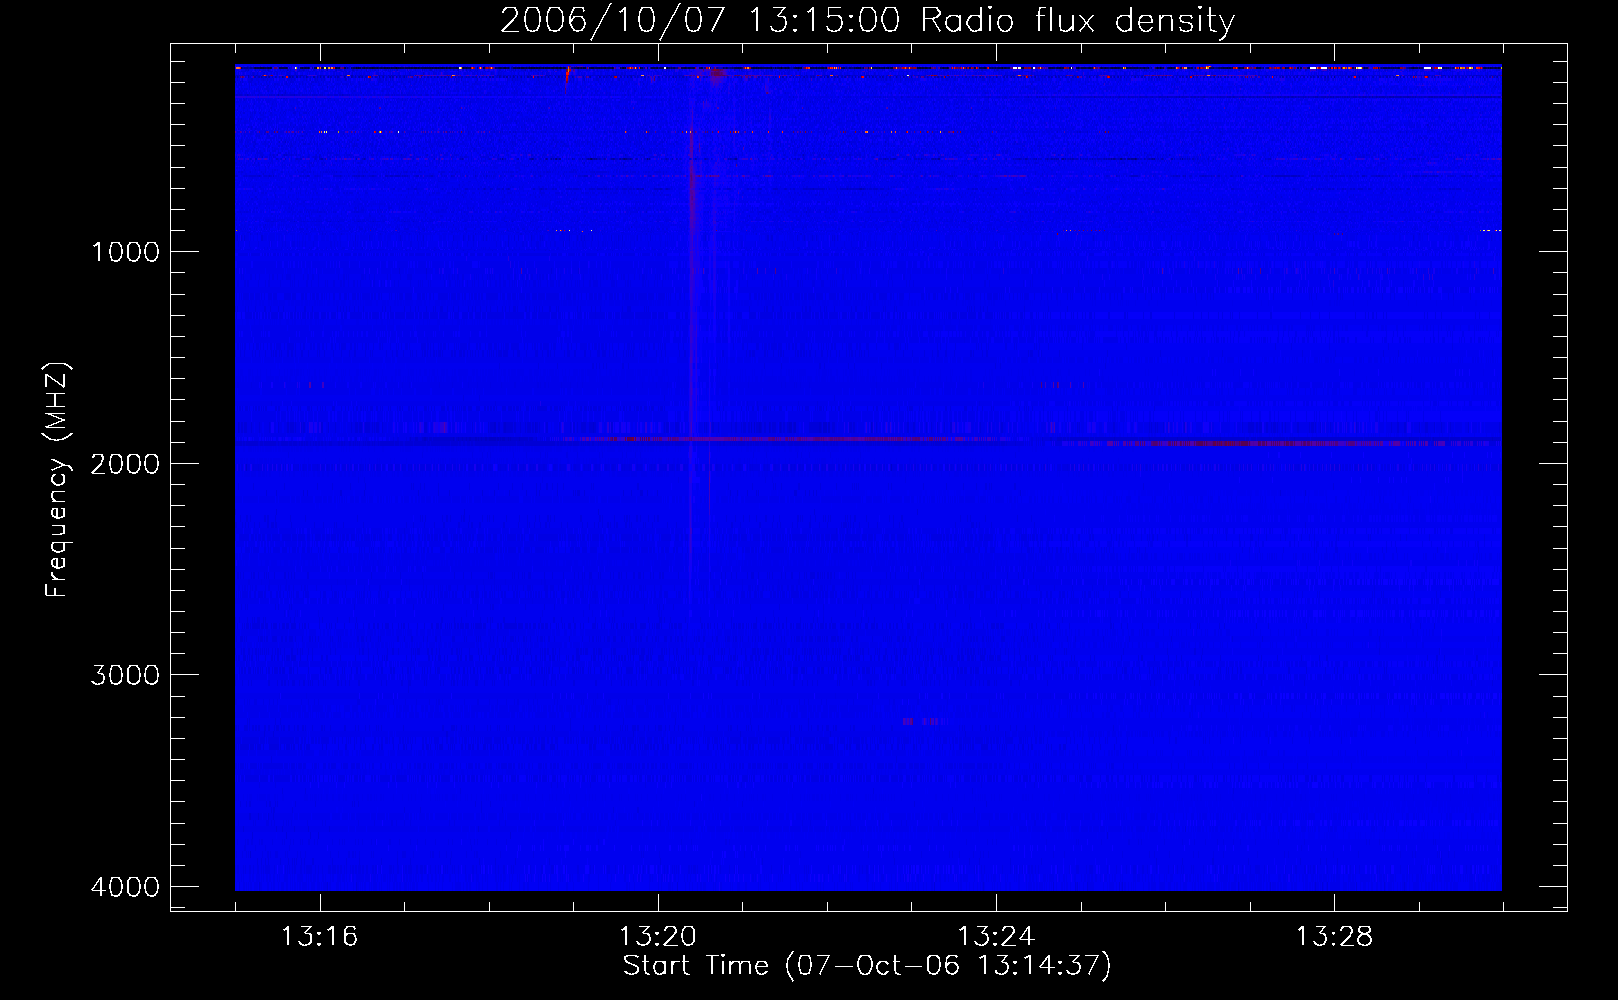Image resolution: width=1618 pixels, height=1000 pixels.
Task: Click the plot title '2006/10/07 13:15:00 Radio flux density'
Action: [867, 21]
